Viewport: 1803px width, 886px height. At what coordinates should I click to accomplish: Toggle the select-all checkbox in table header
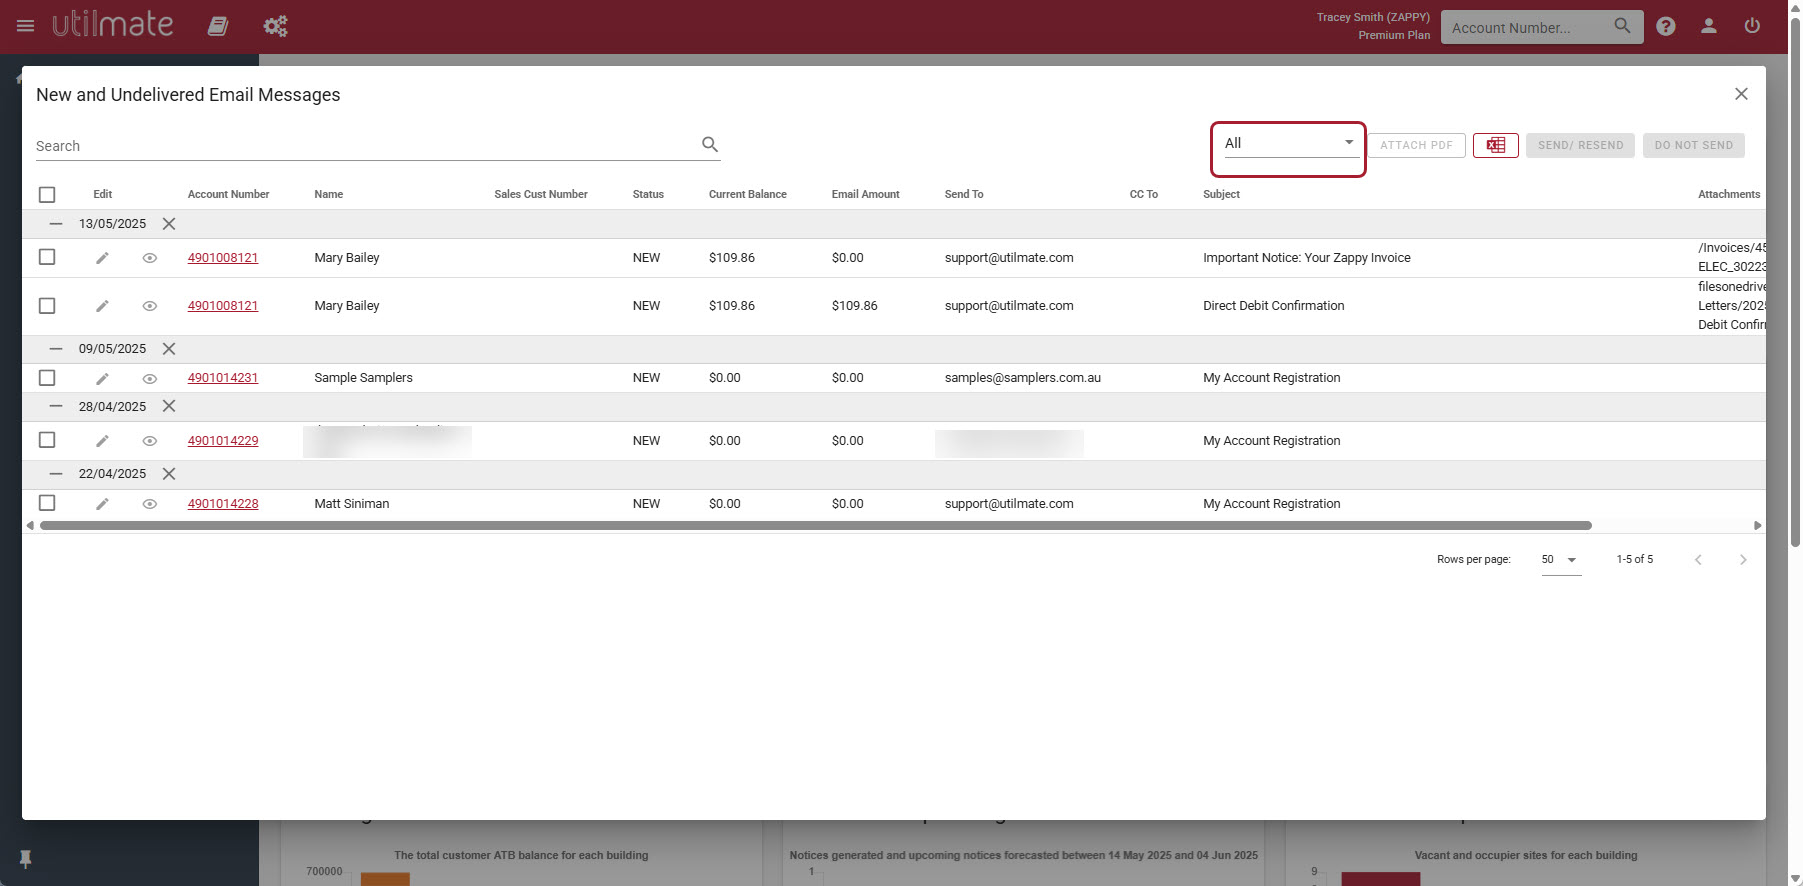coord(47,195)
